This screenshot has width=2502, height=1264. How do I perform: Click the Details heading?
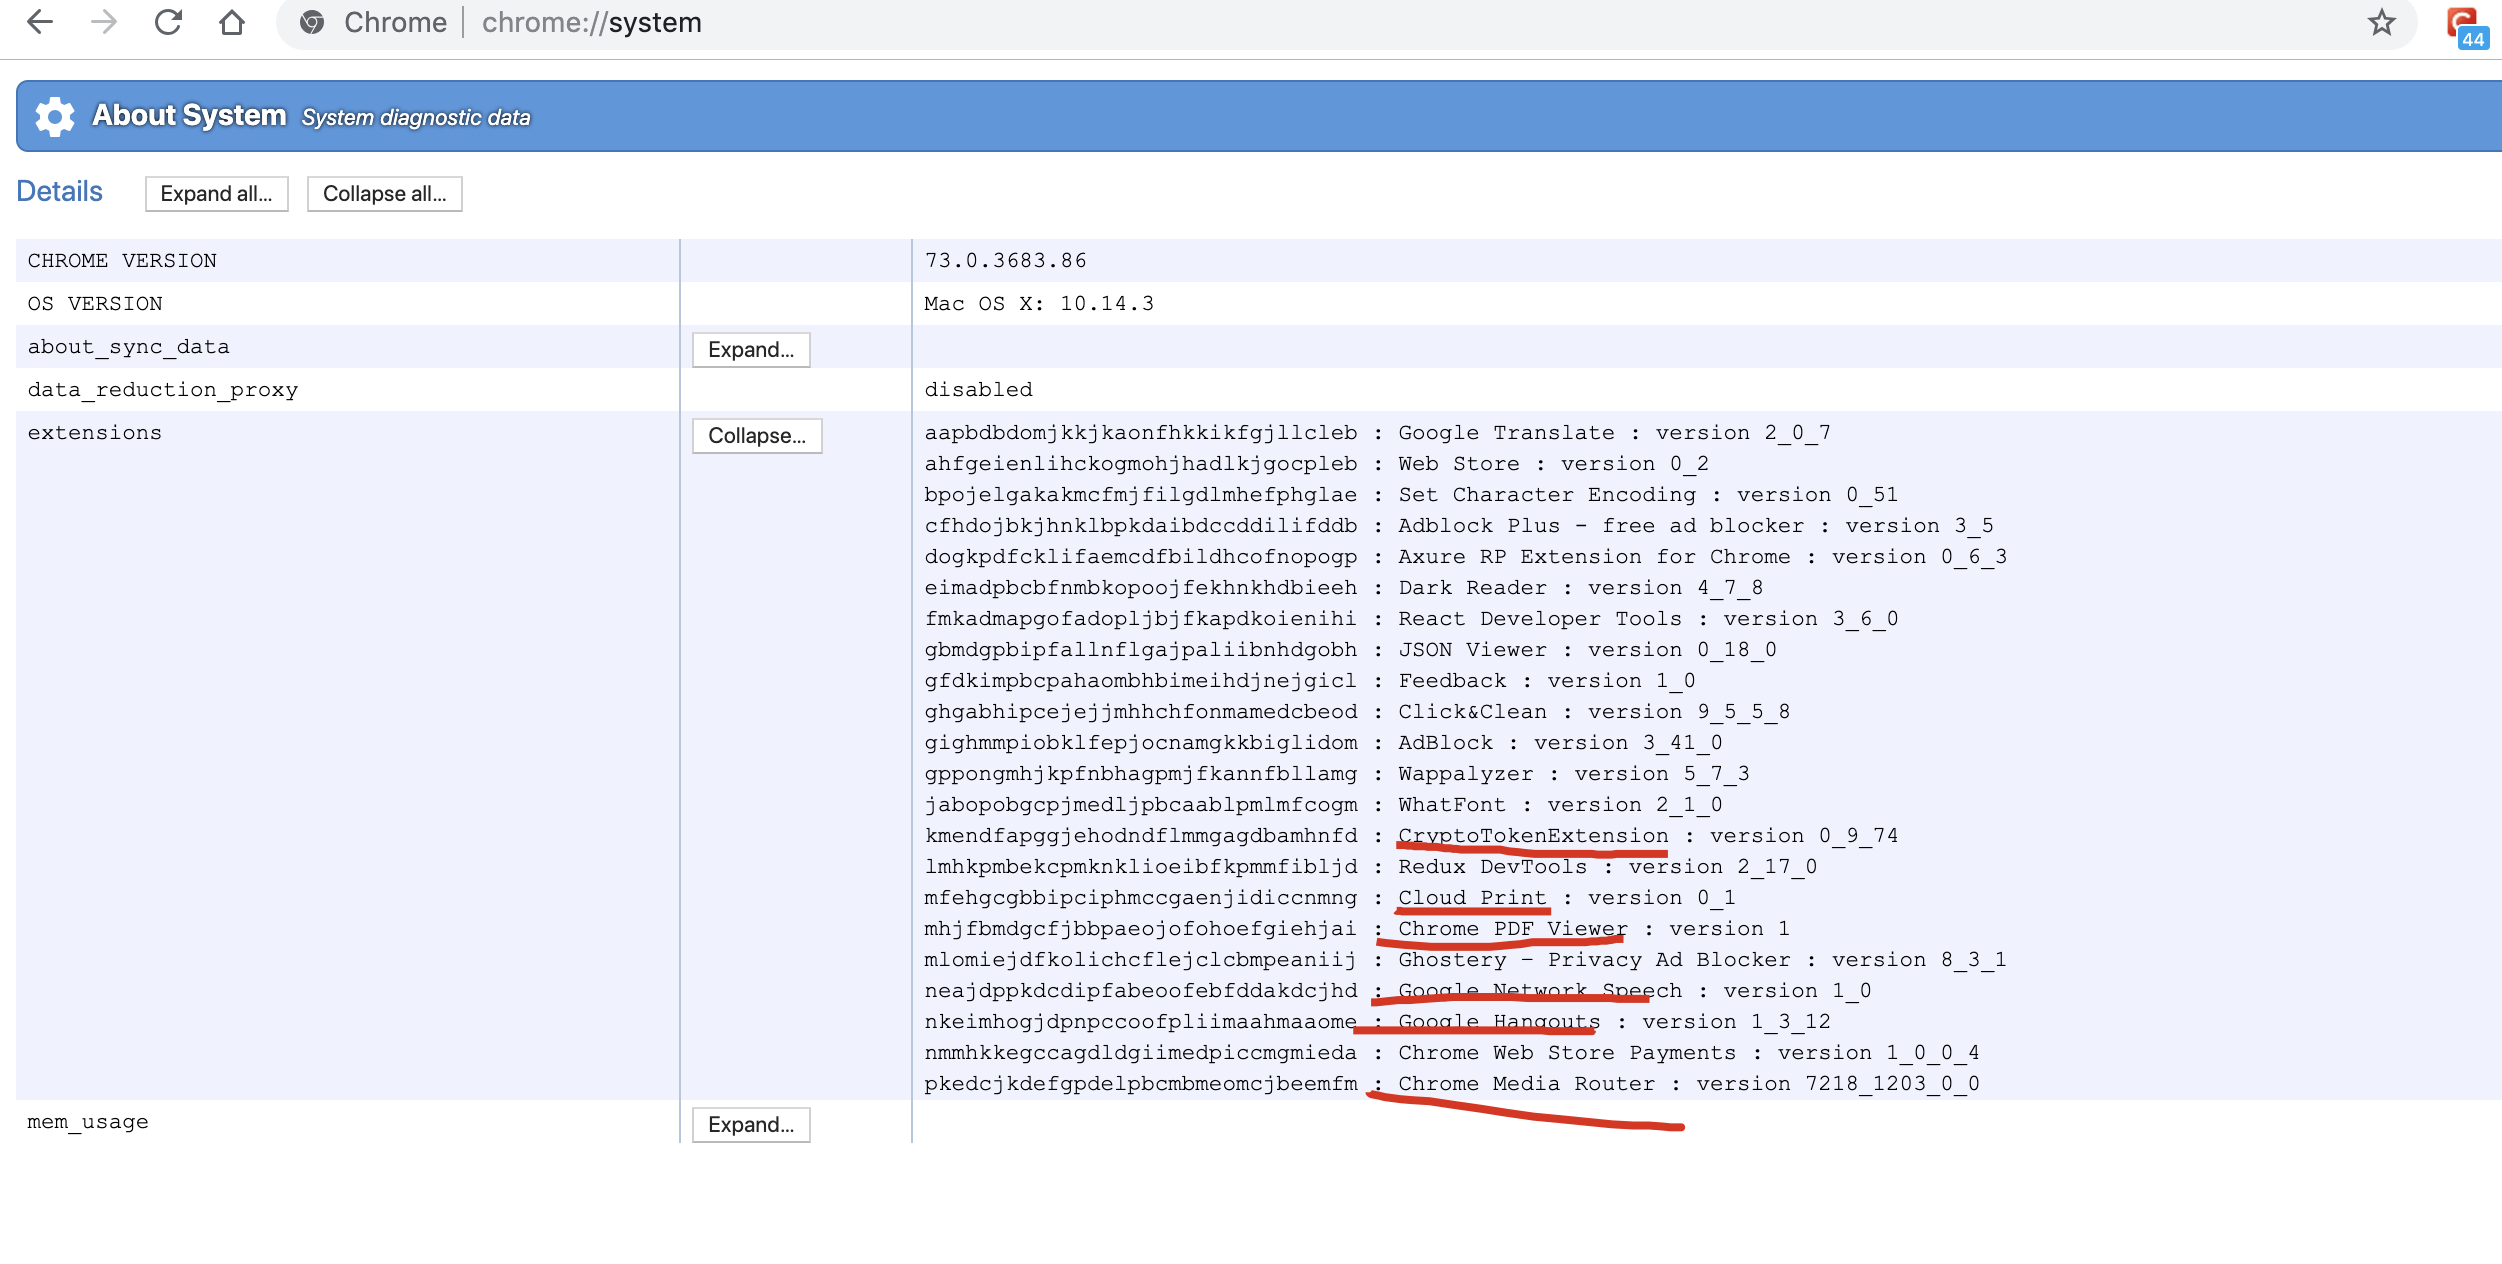(x=60, y=191)
